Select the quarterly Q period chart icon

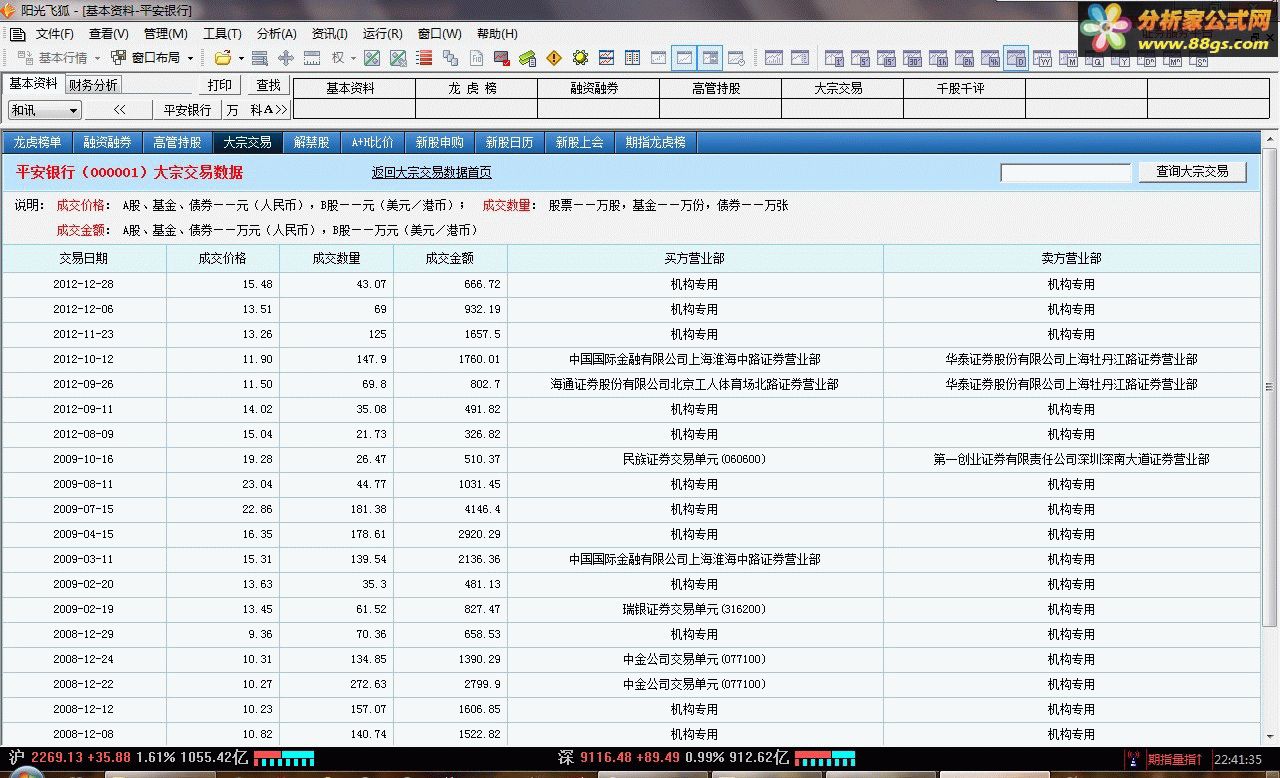point(1094,60)
